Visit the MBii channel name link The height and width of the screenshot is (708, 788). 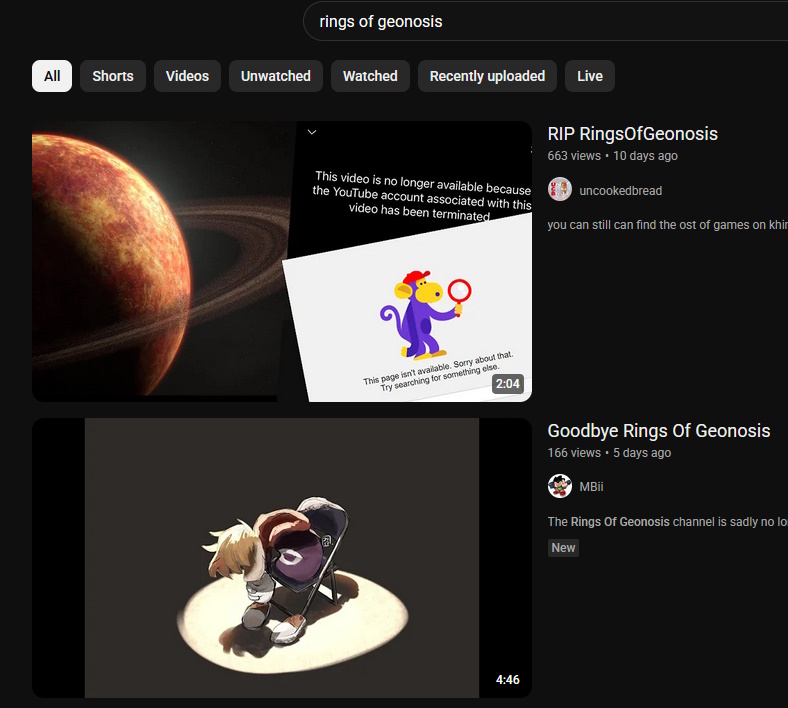[591, 487]
